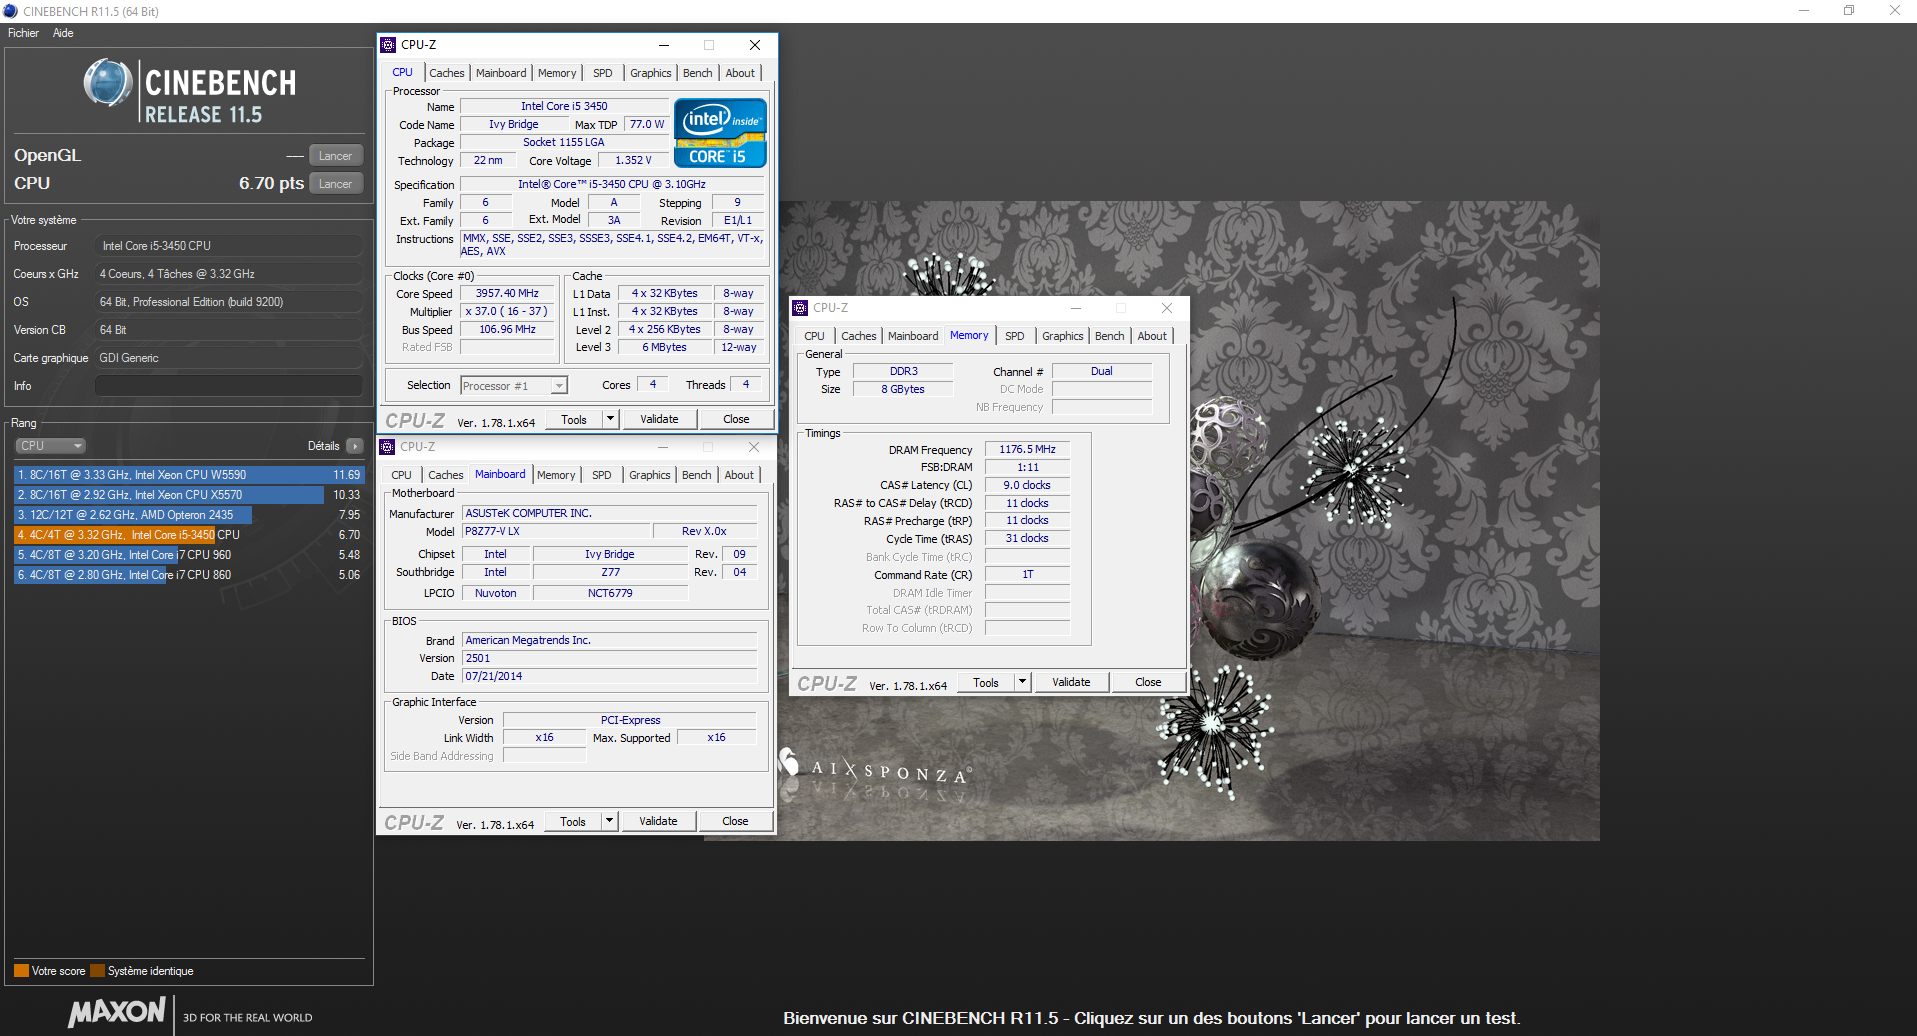The width and height of the screenshot is (1917, 1036).
Task: Click the MAXON logo
Action: 116,1012
